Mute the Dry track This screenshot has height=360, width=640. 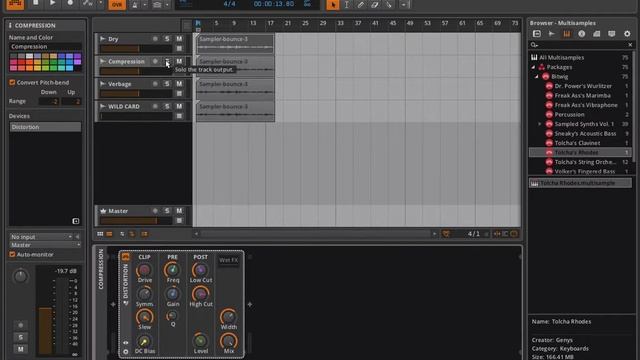coord(179,38)
